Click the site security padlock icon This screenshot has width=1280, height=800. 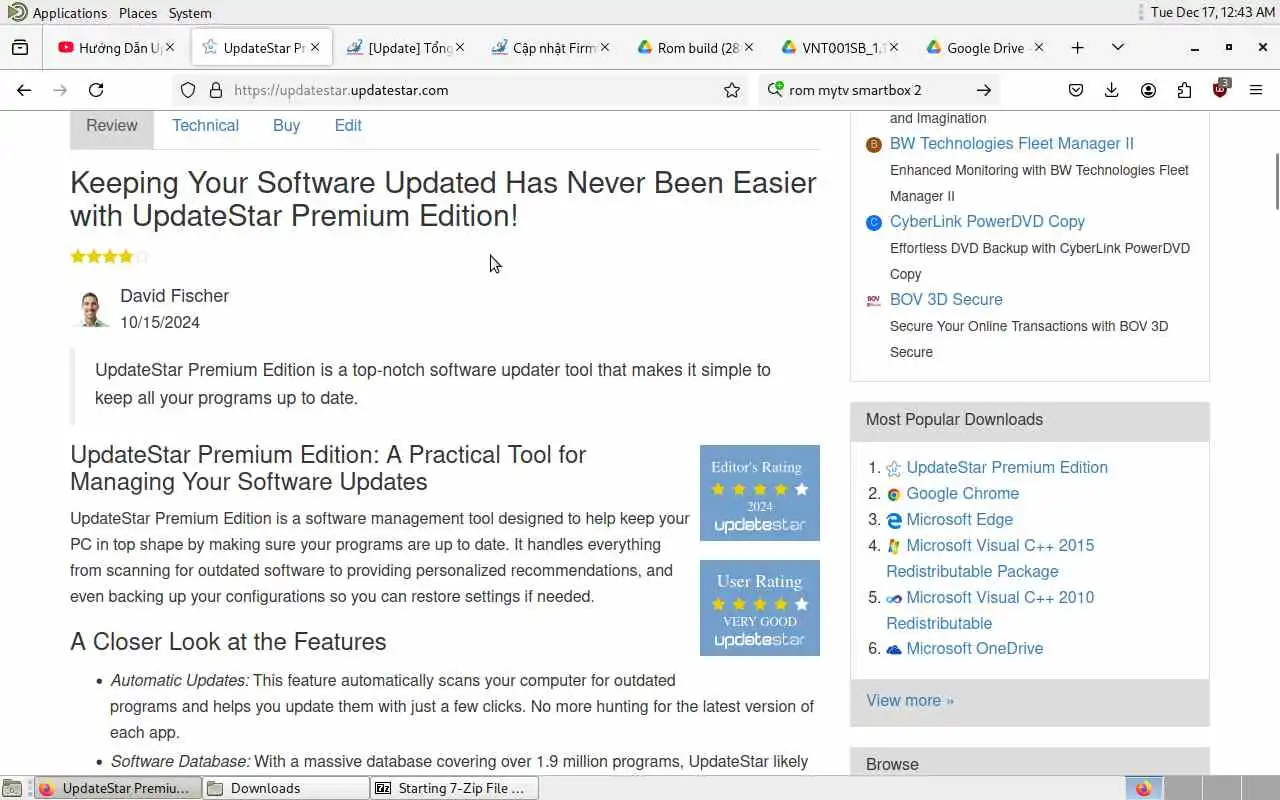pos(215,90)
